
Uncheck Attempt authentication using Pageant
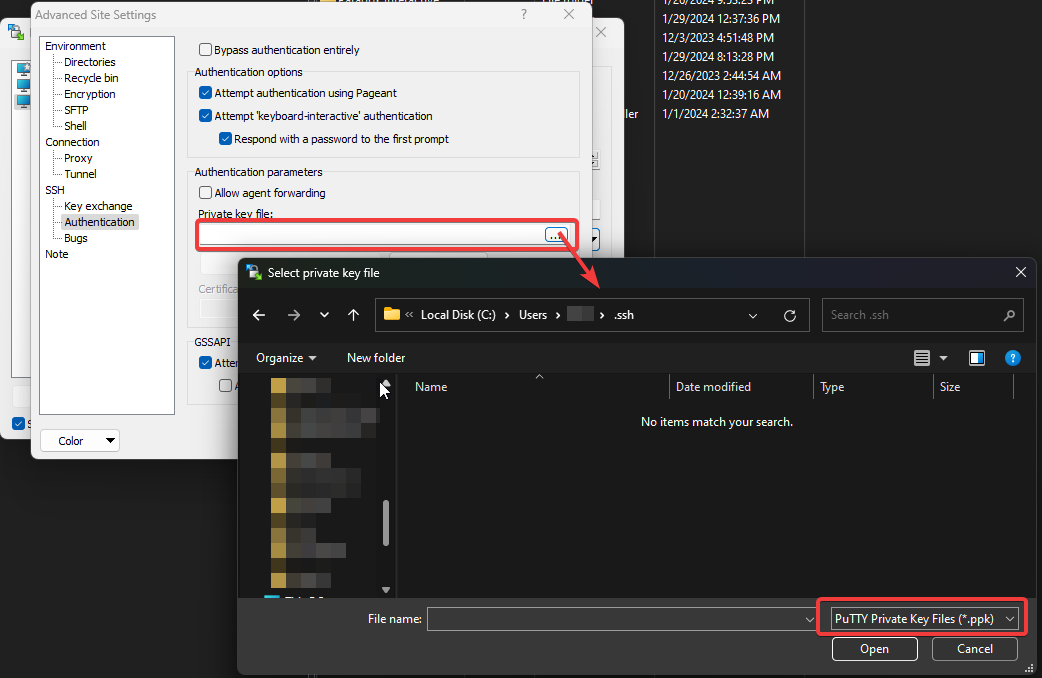(x=206, y=92)
